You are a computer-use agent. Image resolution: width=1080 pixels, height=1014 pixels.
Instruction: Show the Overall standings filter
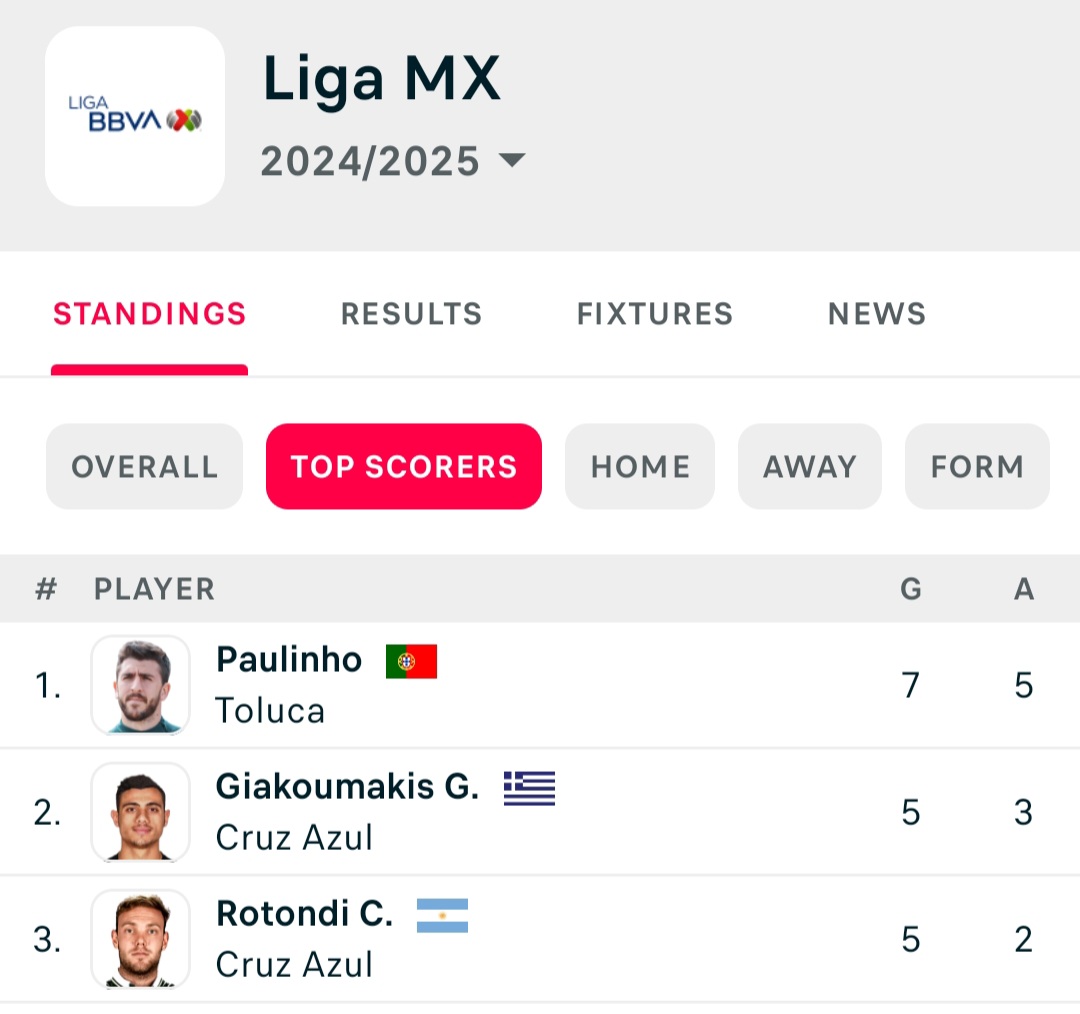point(145,467)
